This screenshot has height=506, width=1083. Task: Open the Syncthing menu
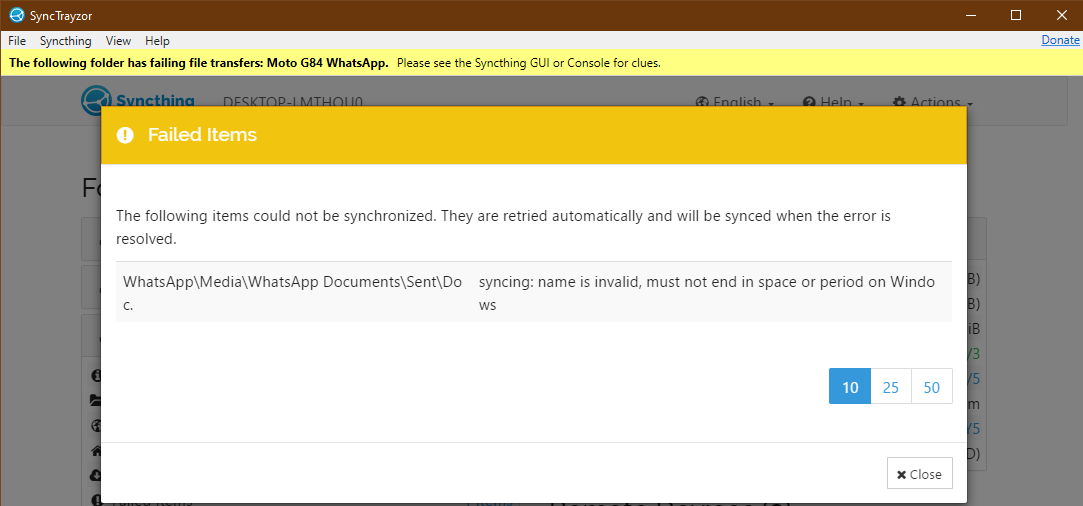(x=66, y=41)
